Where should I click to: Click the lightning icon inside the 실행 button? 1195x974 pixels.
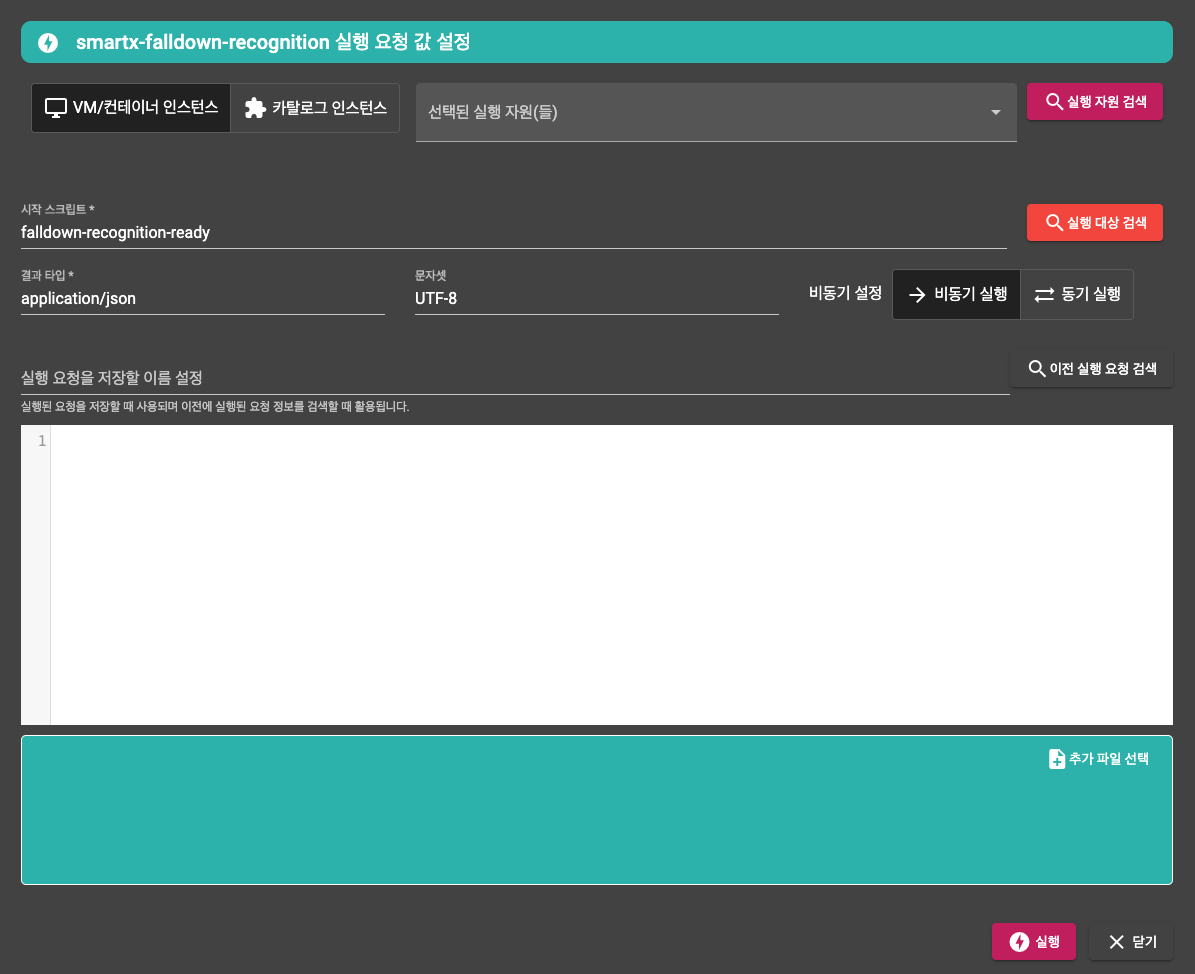[x=1018, y=941]
